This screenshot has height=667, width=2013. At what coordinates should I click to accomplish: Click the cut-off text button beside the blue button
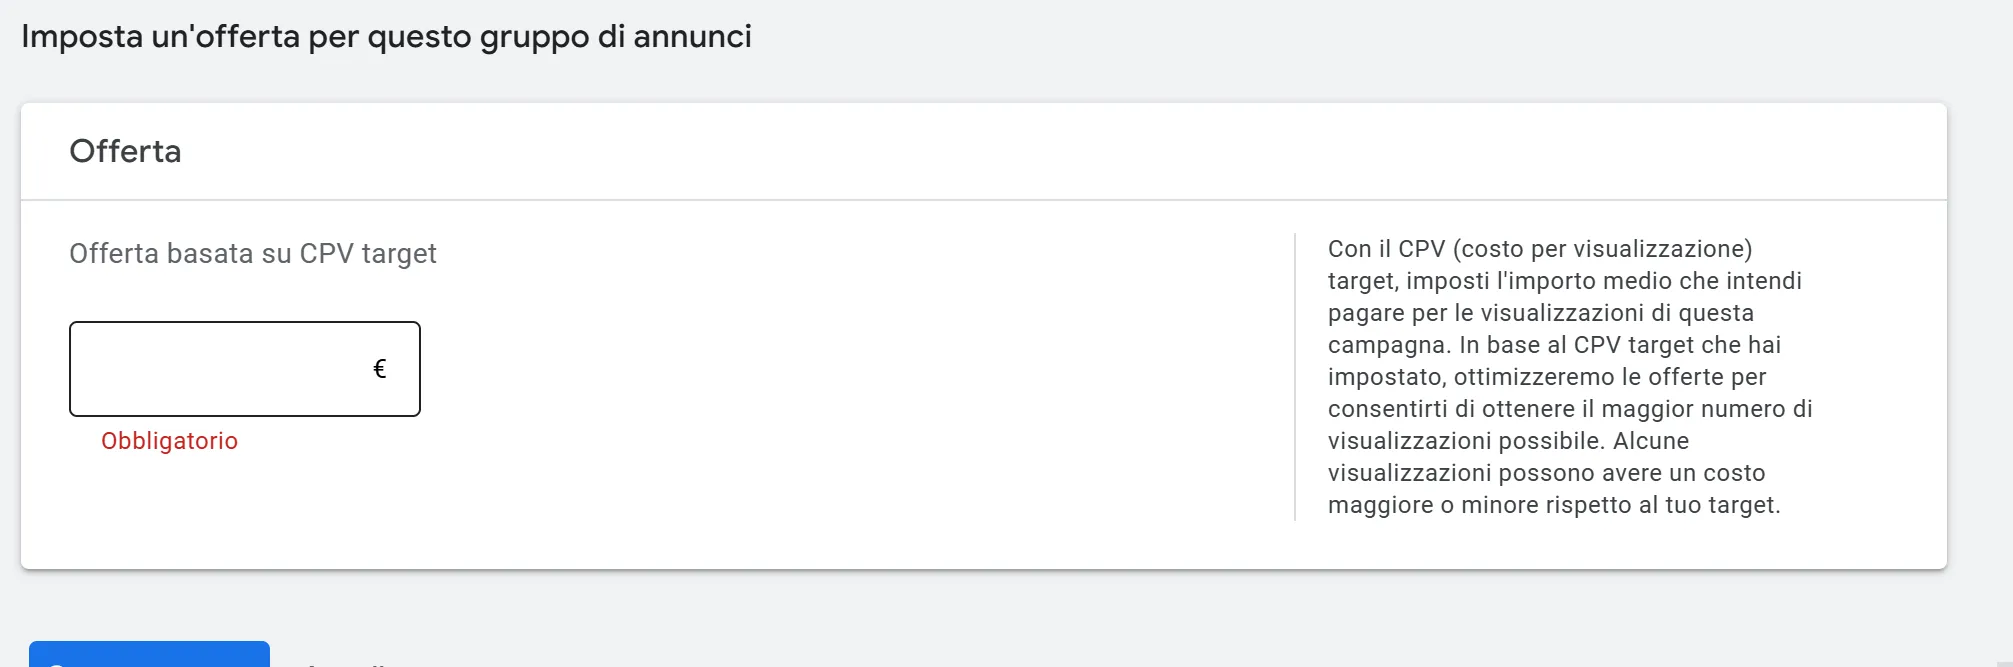345,661
